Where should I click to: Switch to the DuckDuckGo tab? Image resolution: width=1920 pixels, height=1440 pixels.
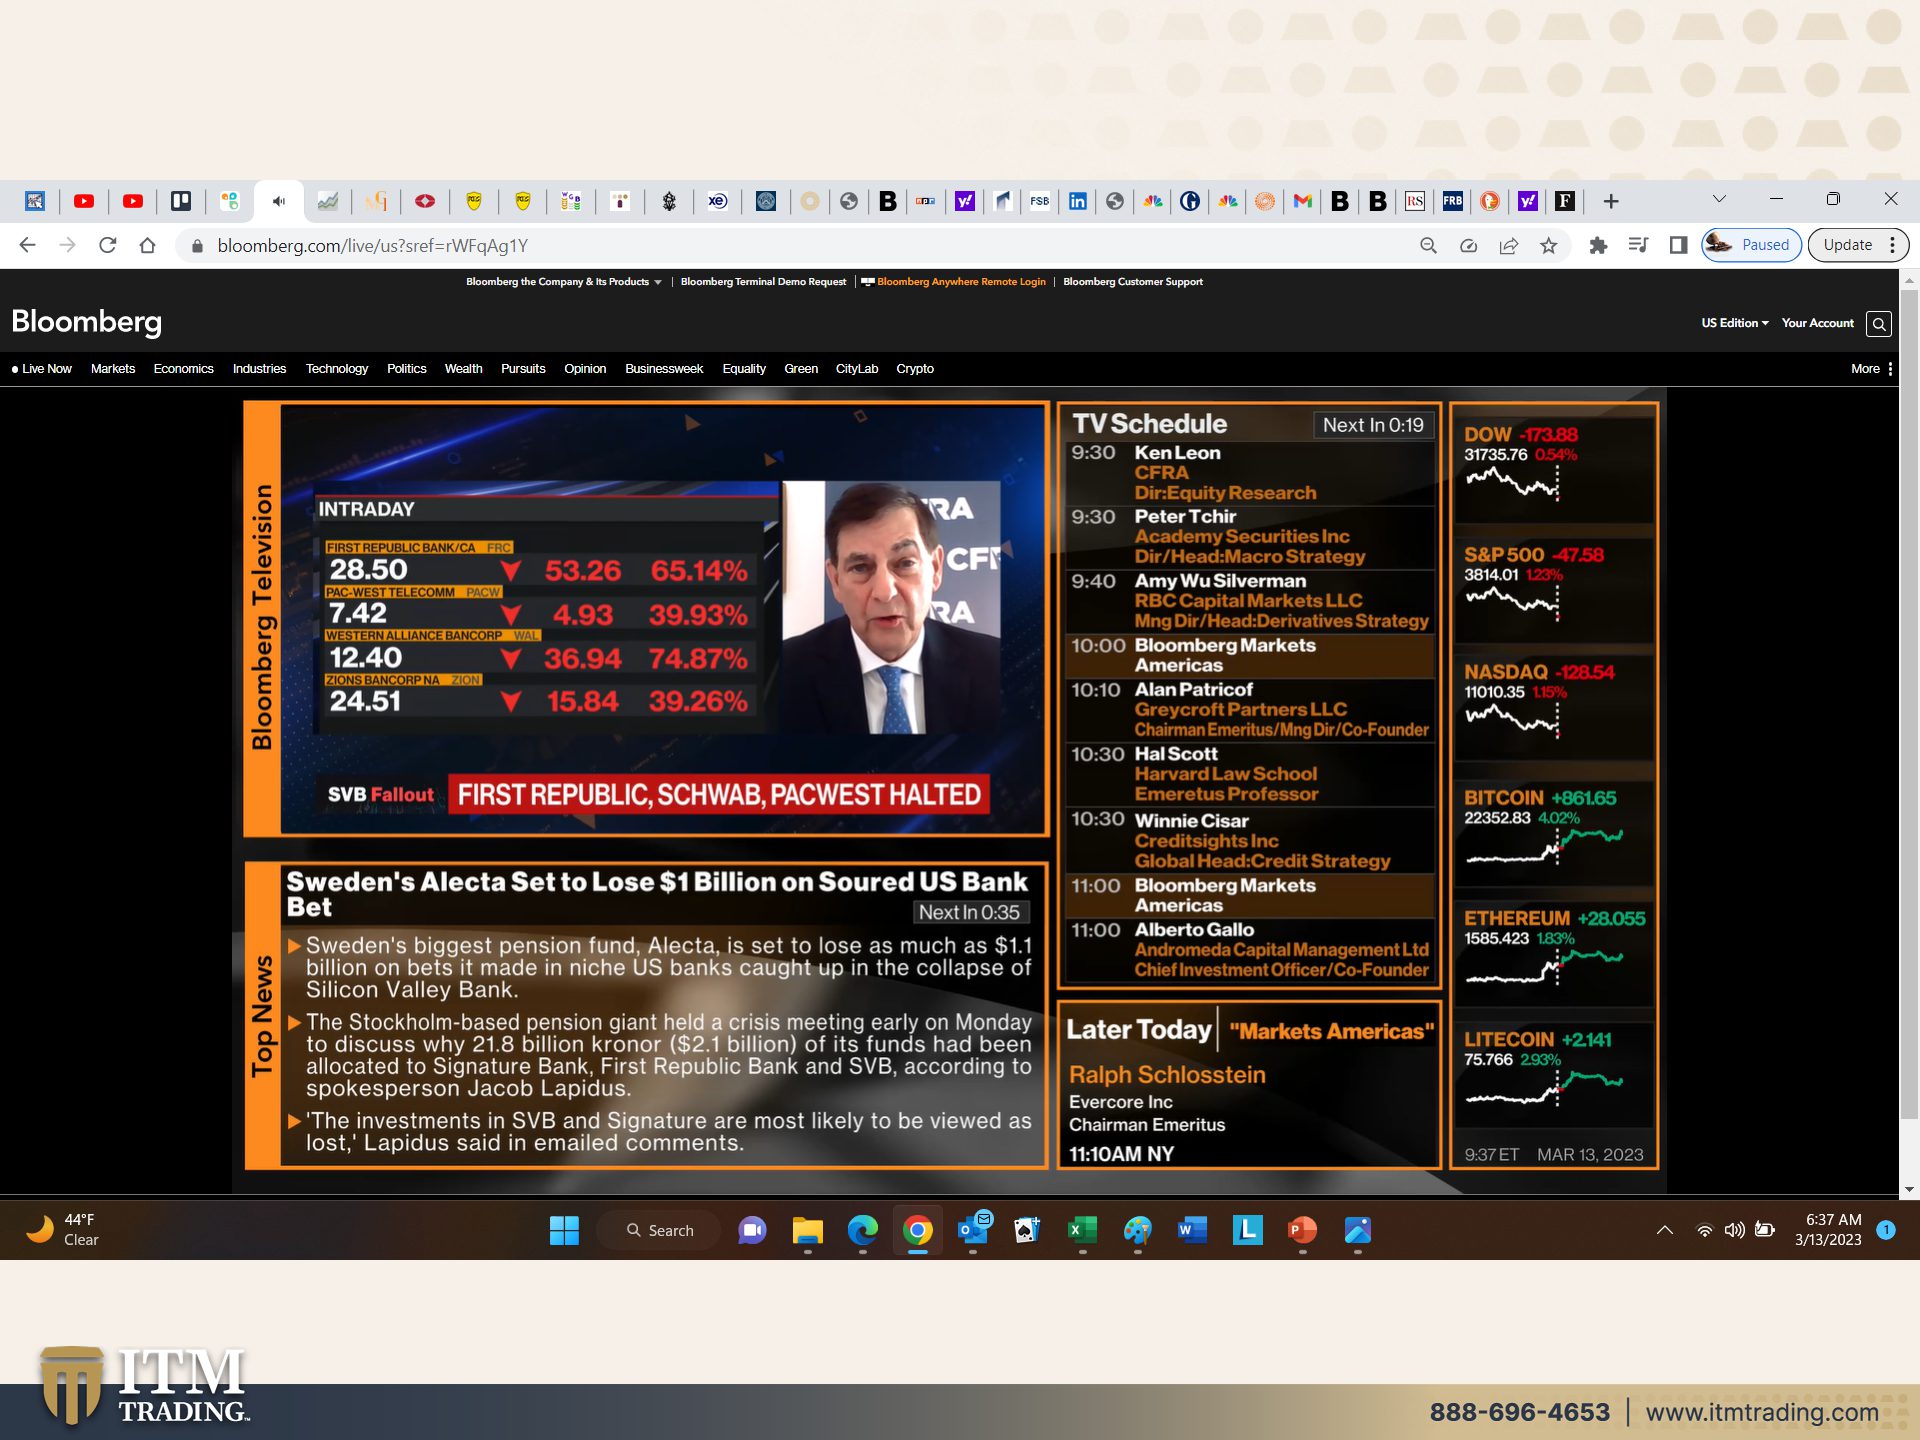tap(1490, 201)
